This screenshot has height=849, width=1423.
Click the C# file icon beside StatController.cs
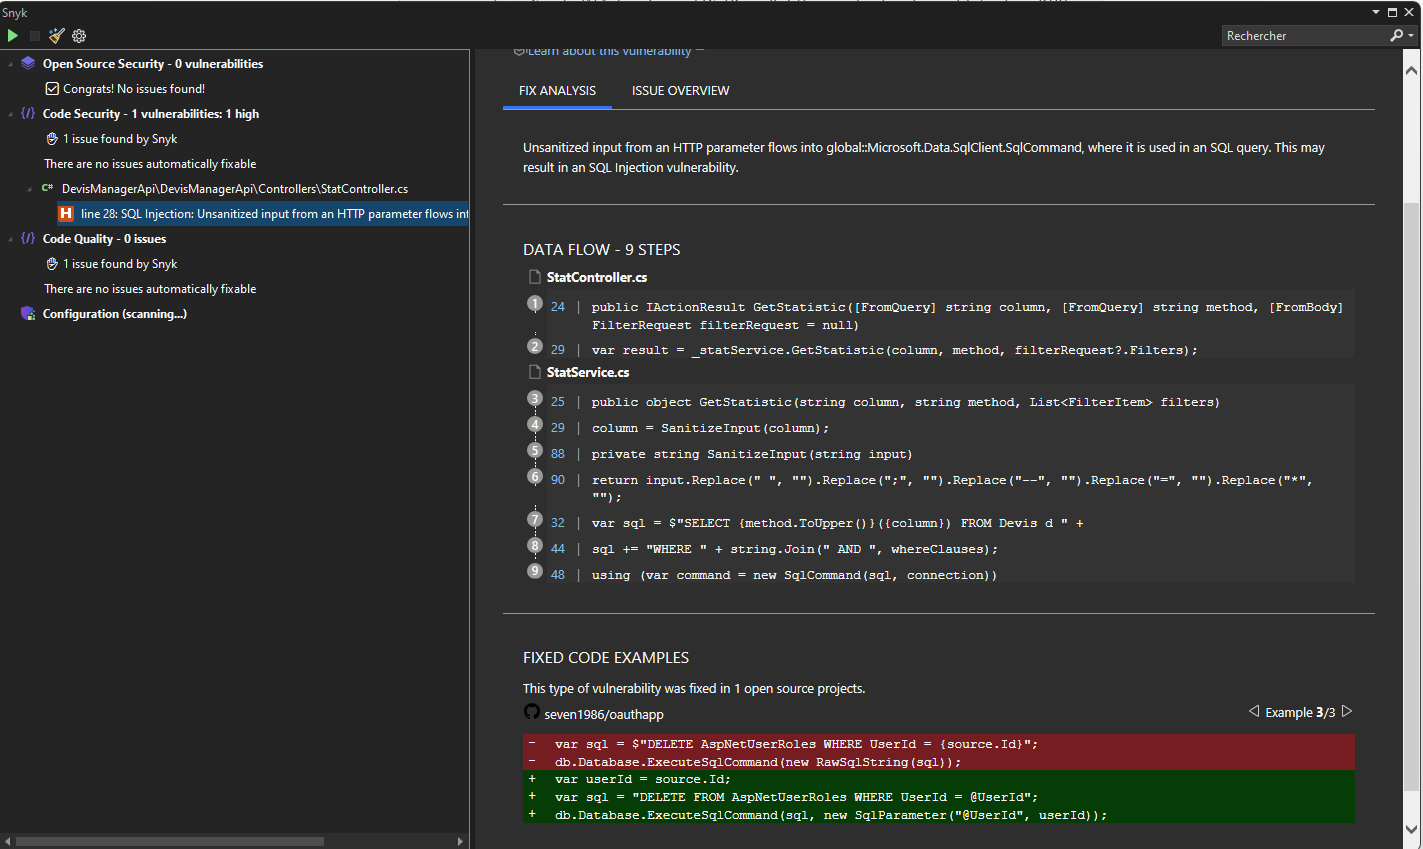pos(48,188)
